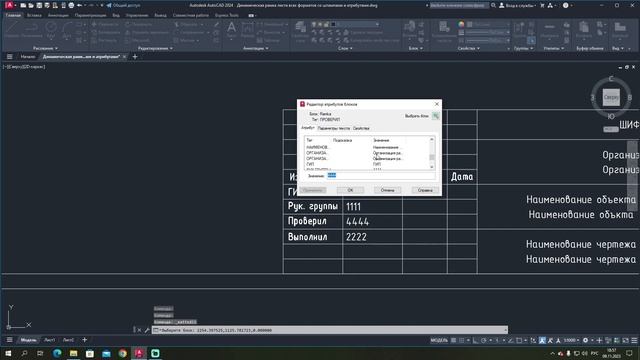This screenshot has width=640, height=360.
Task: Expand the Блок panel dropdown
Action: tap(416, 48)
